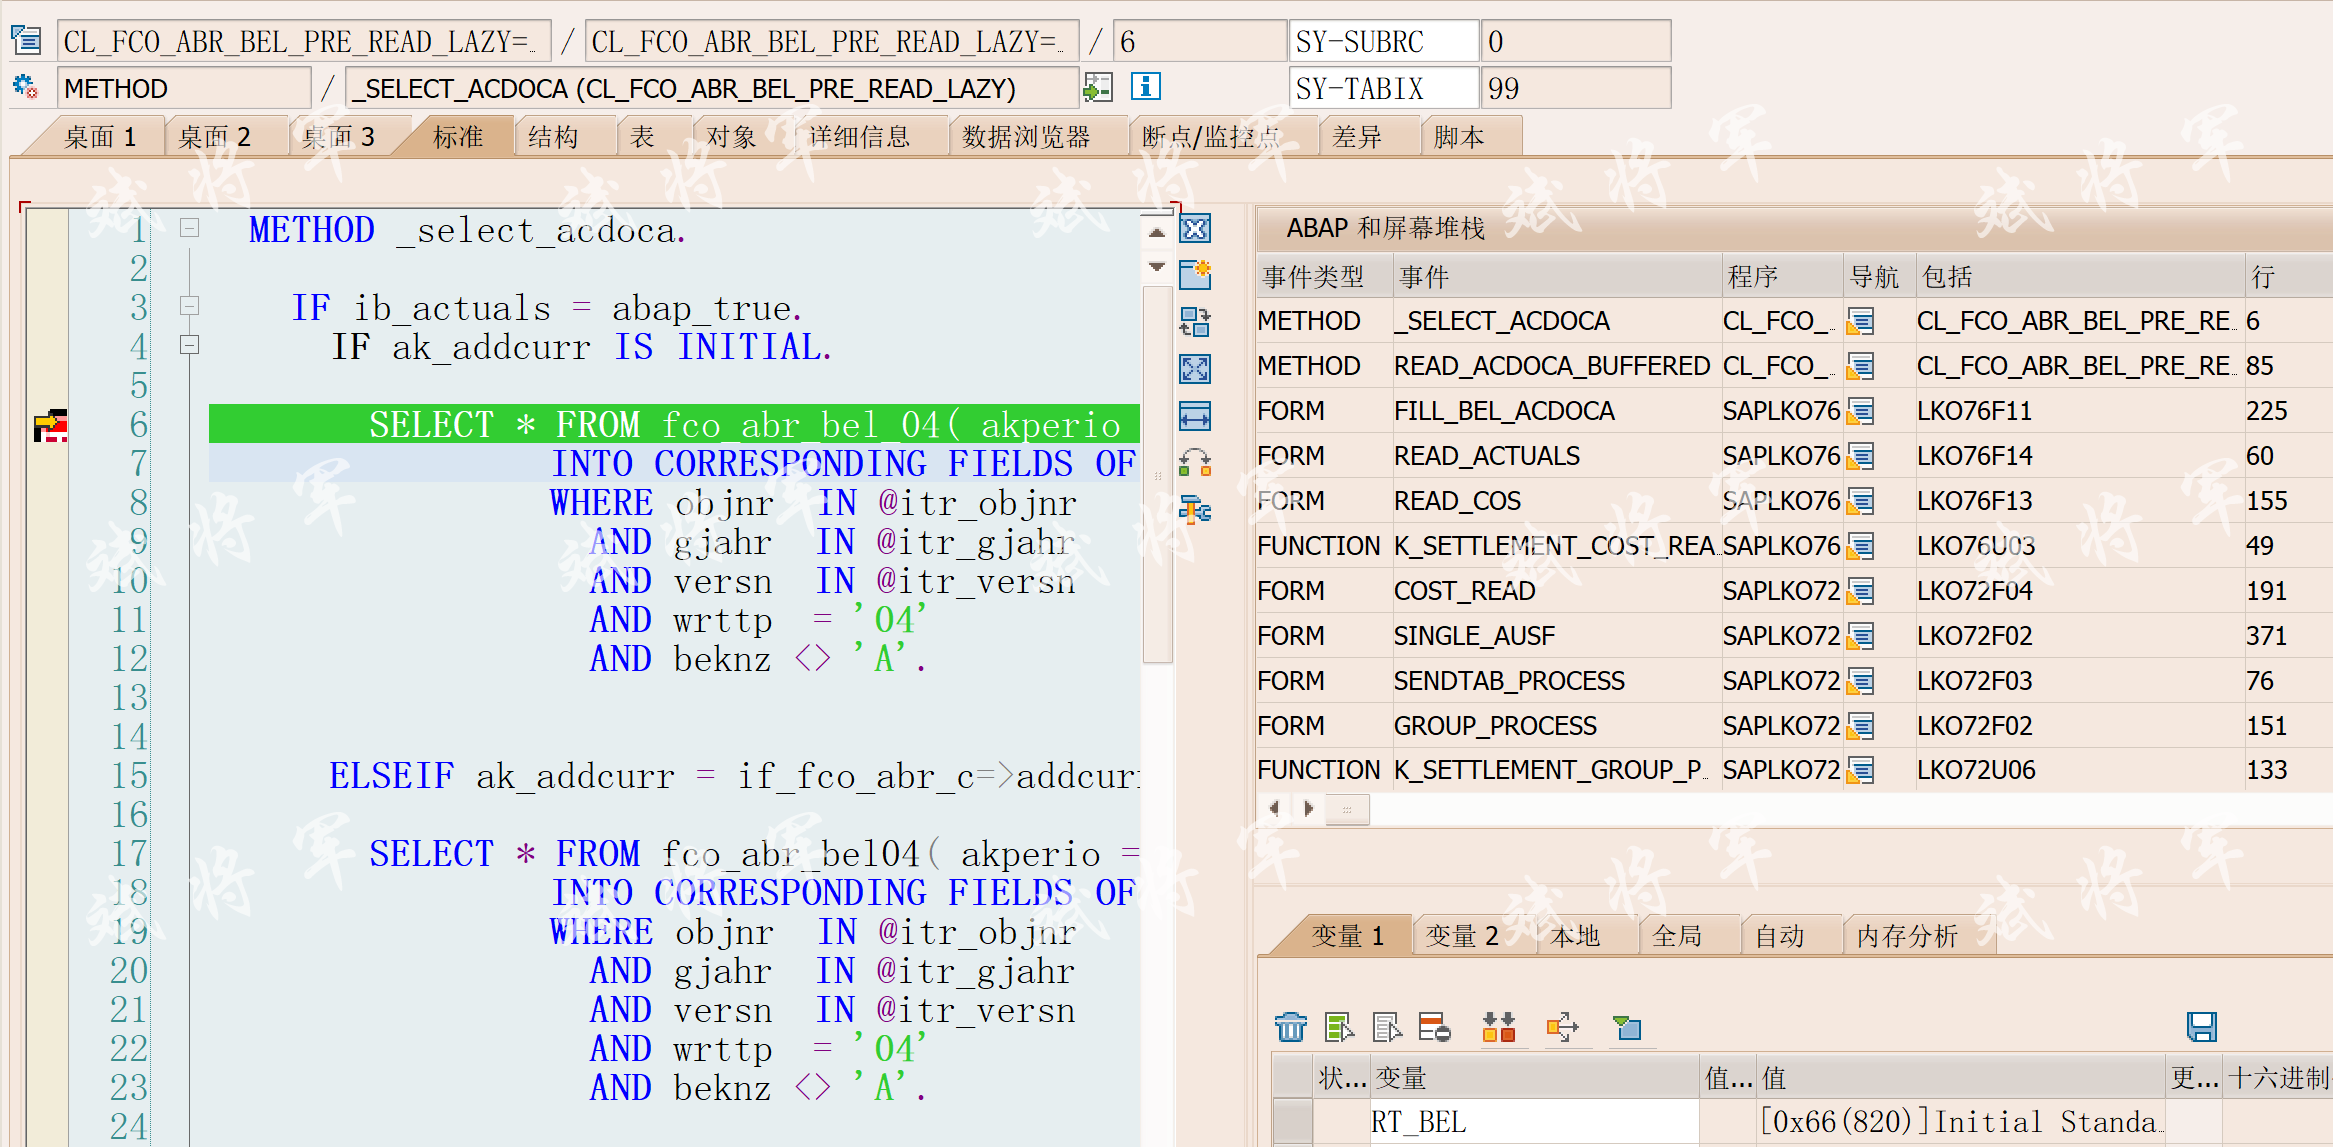Screen dimensions: 2333x1147
Task: Navigate to READ_ACTUALS stack entry
Action: 1487,455
